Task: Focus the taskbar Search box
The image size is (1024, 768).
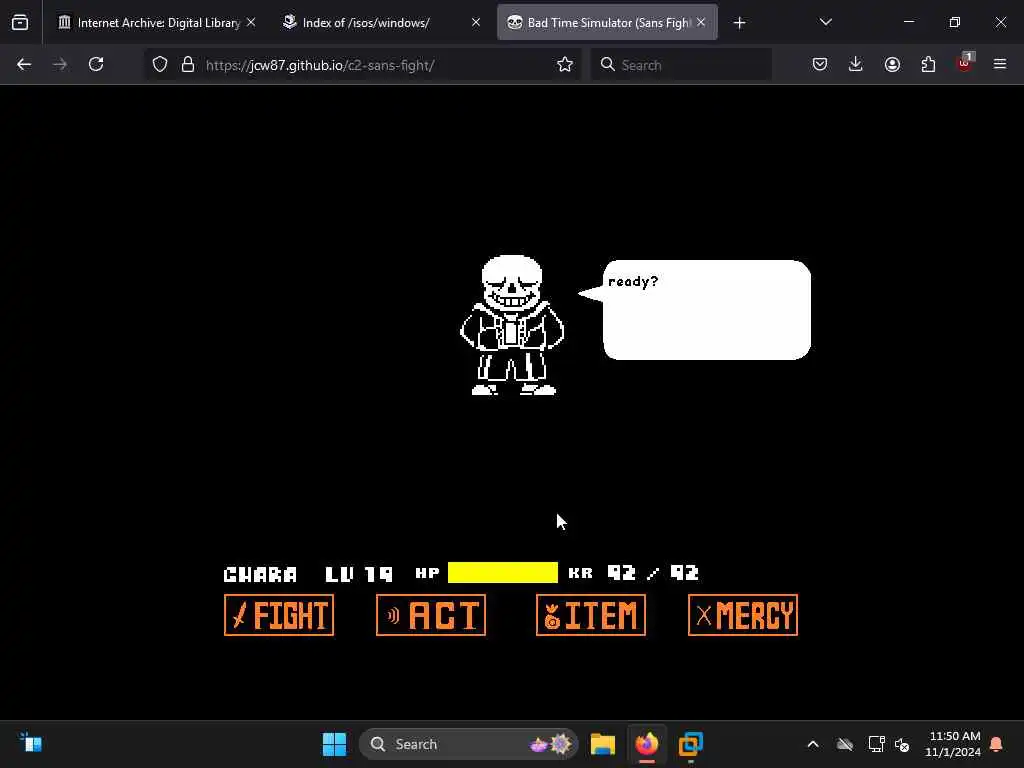Action: [x=469, y=744]
